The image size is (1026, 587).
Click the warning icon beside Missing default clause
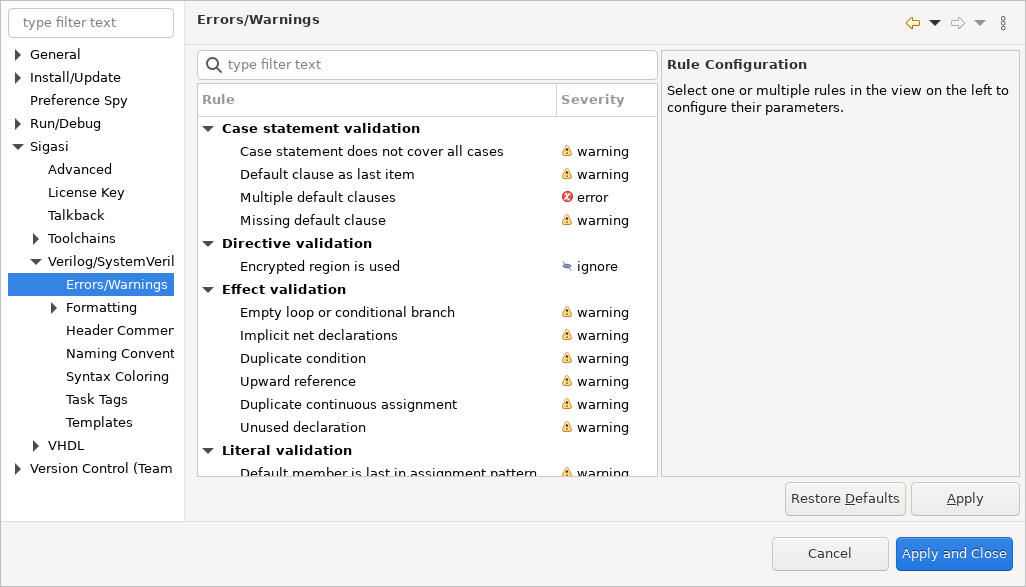click(x=567, y=220)
